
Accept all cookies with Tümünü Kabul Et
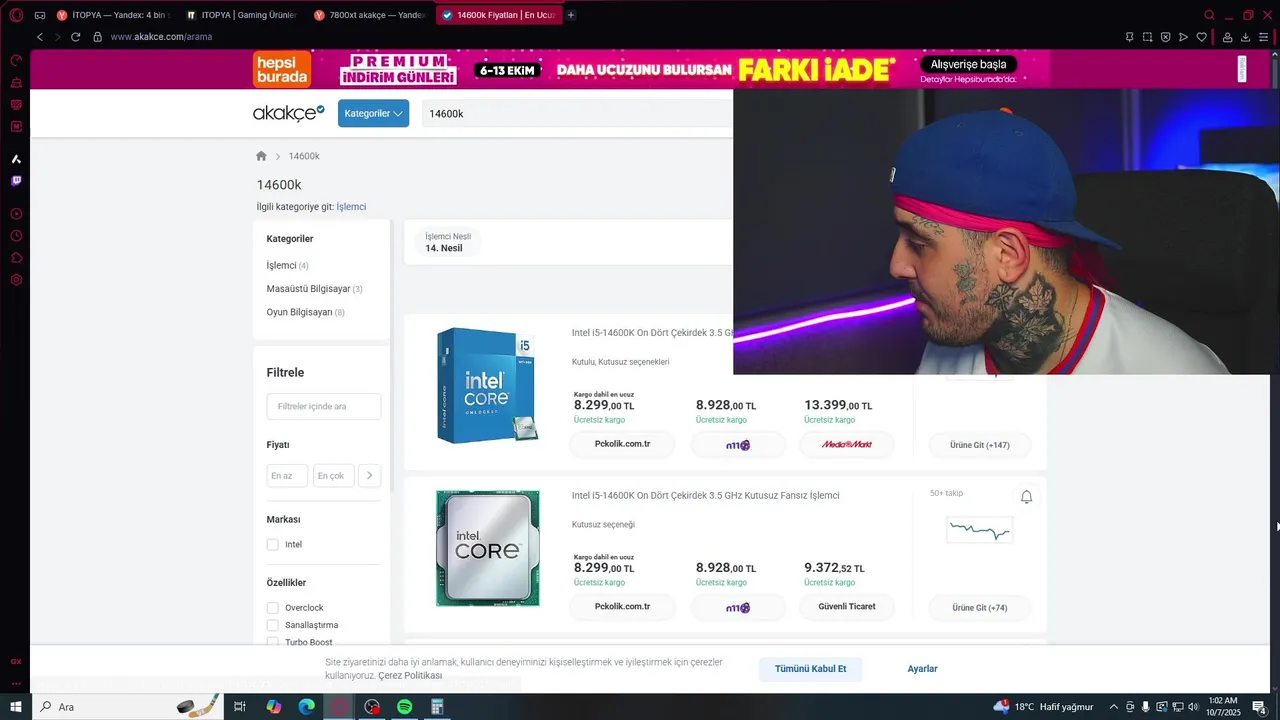[x=810, y=669]
